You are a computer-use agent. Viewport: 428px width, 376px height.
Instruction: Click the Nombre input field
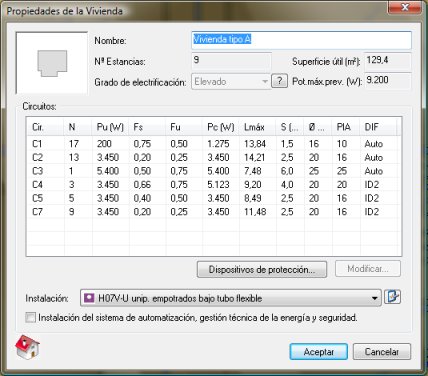tap(301, 40)
